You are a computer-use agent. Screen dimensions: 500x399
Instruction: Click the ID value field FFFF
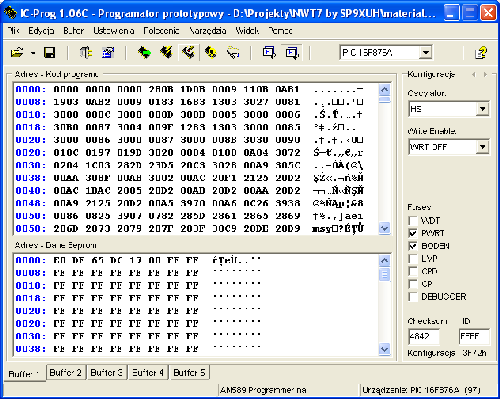[x=474, y=336]
